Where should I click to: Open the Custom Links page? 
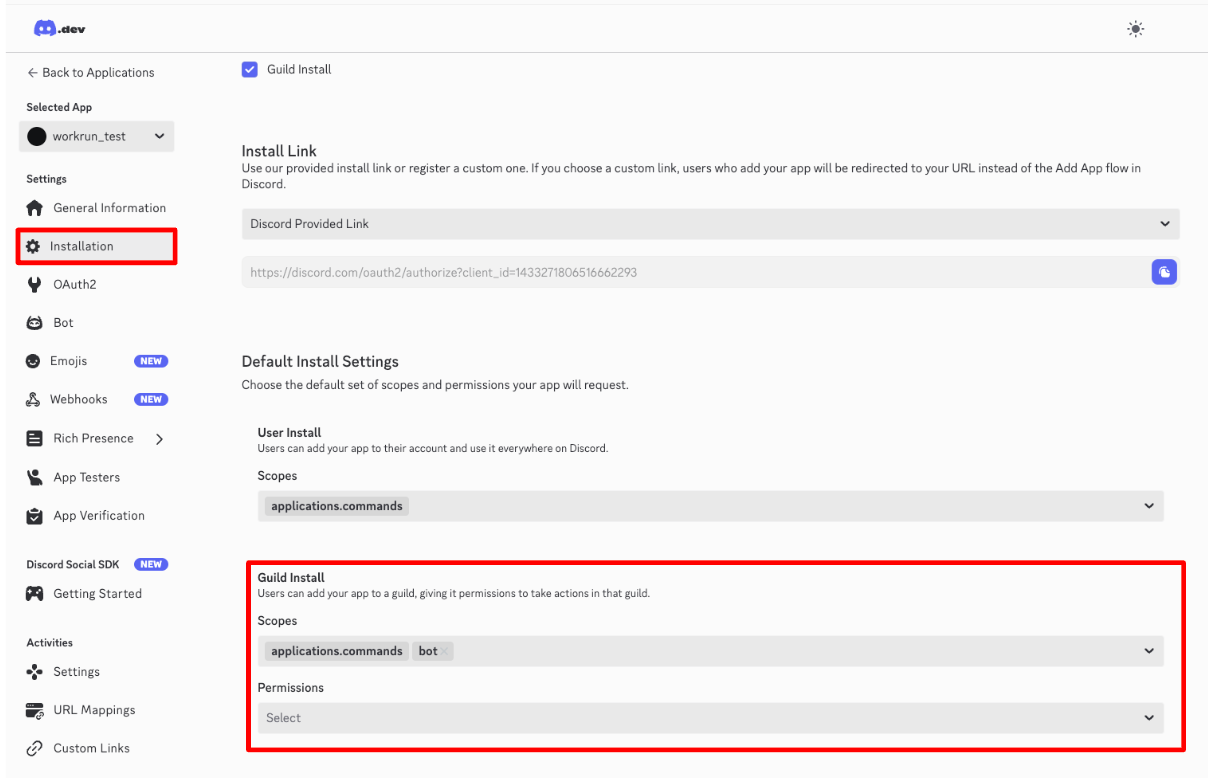point(91,748)
